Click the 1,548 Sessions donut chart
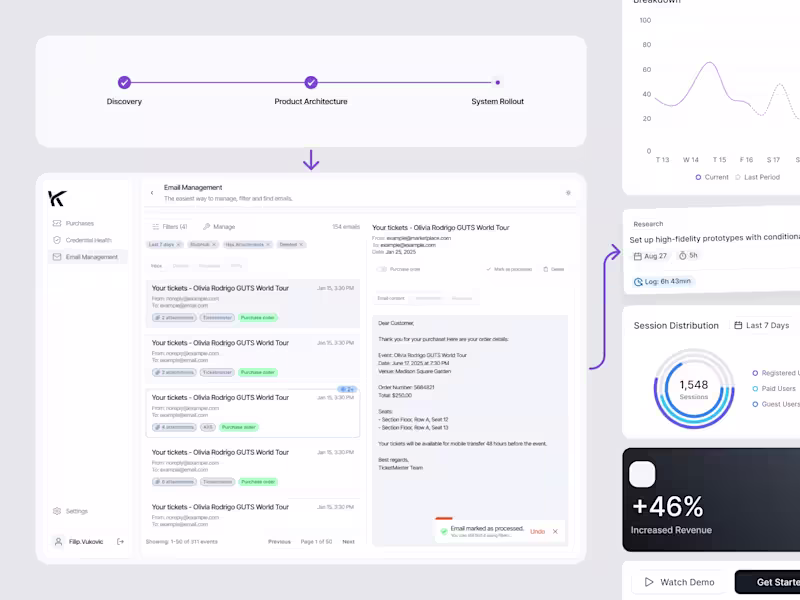This screenshot has height=600, width=800. tap(694, 389)
